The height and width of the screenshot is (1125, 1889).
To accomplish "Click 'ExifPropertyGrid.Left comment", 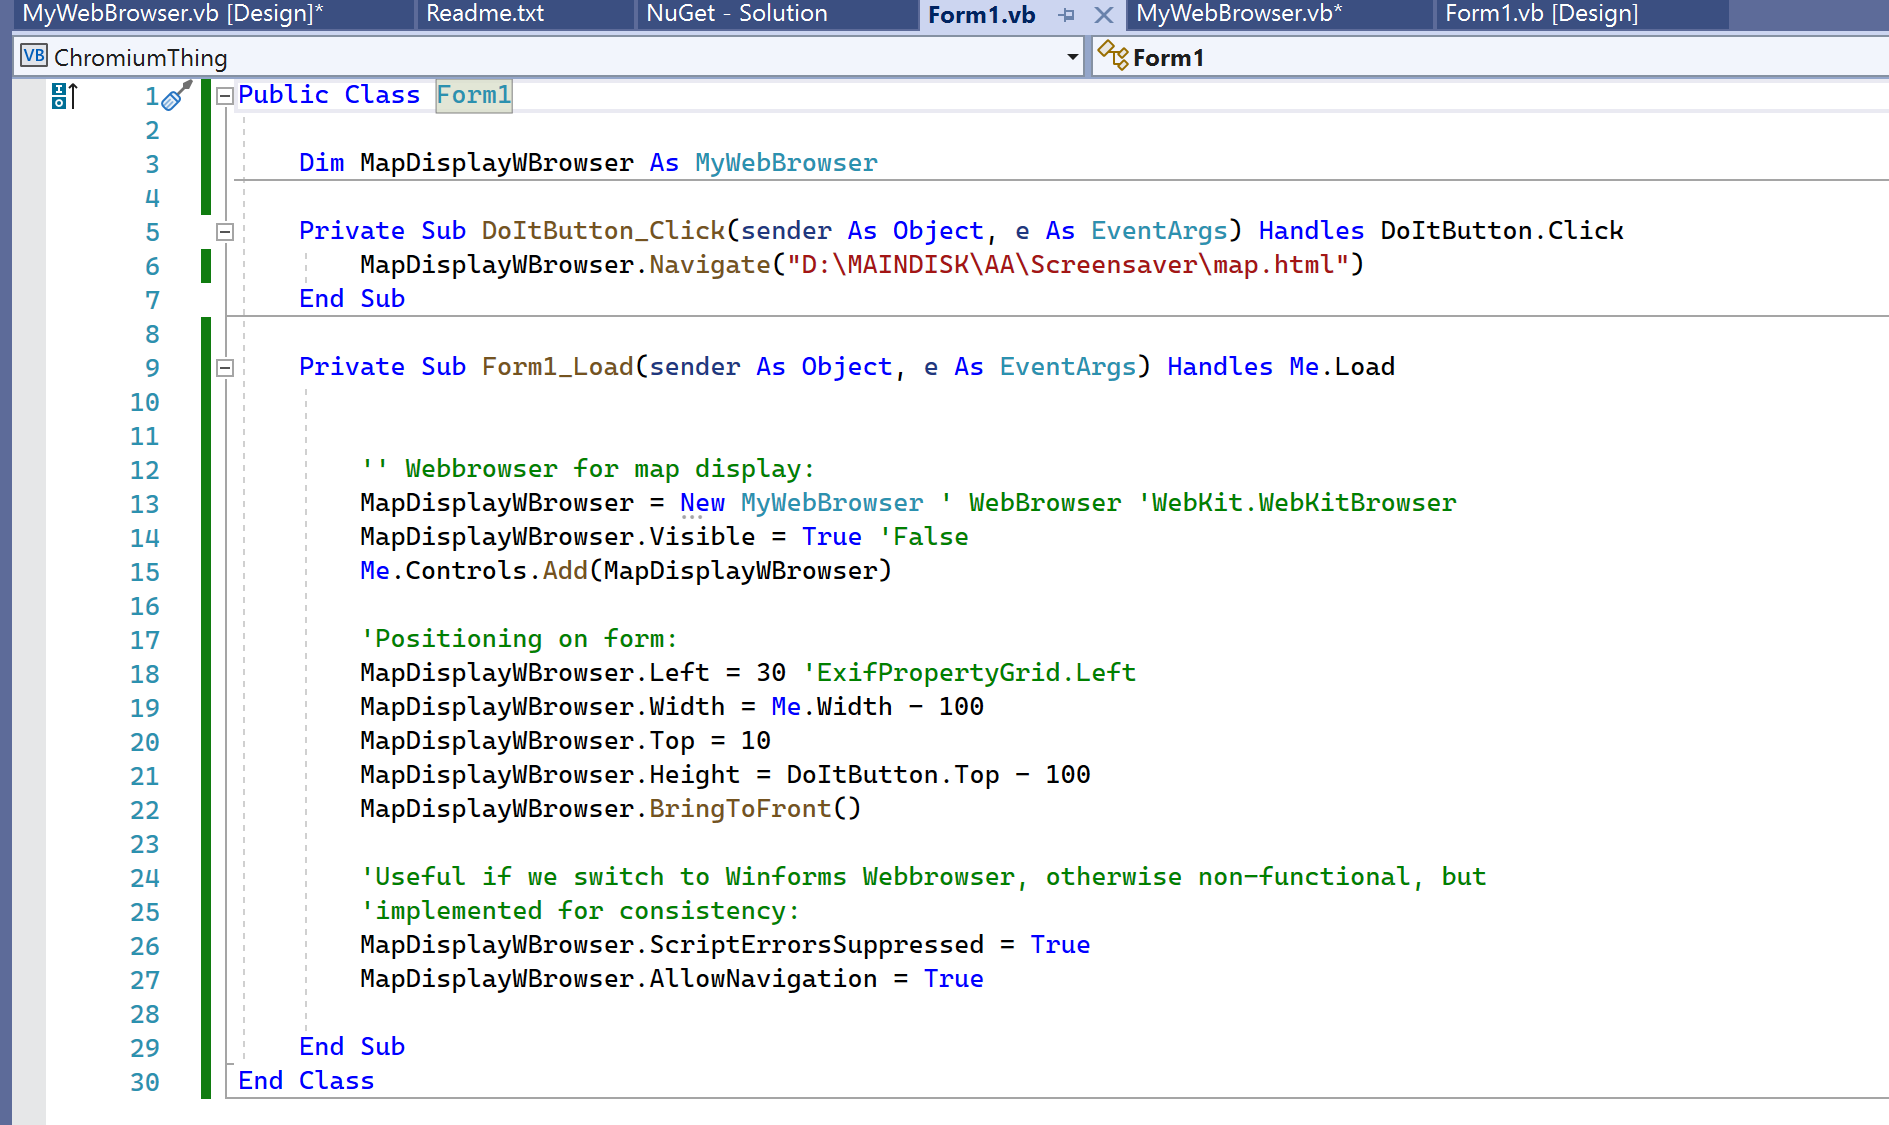I will coord(969,673).
